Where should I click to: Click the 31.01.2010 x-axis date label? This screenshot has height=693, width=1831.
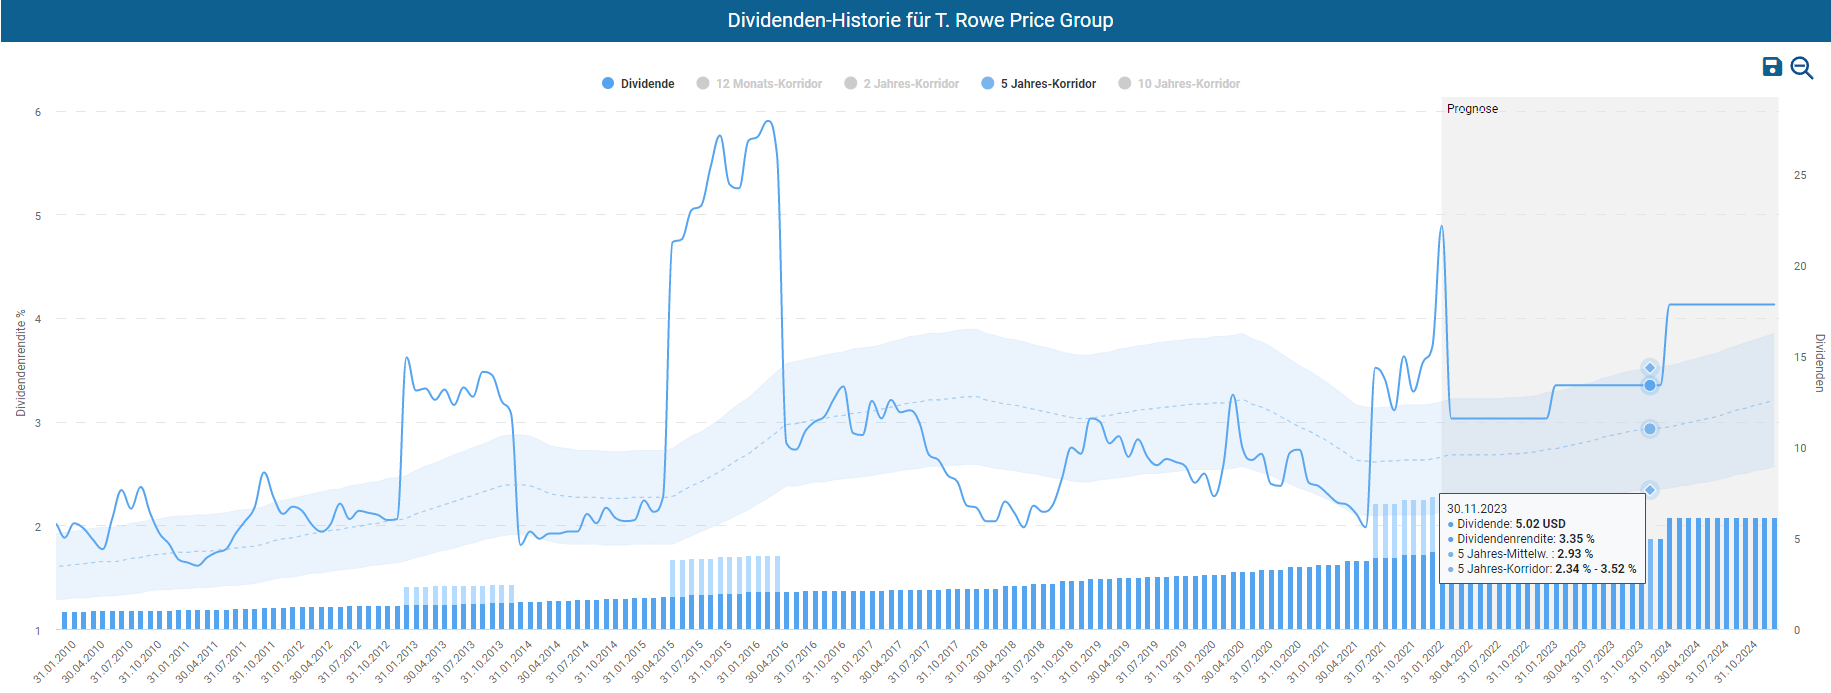[55, 661]
